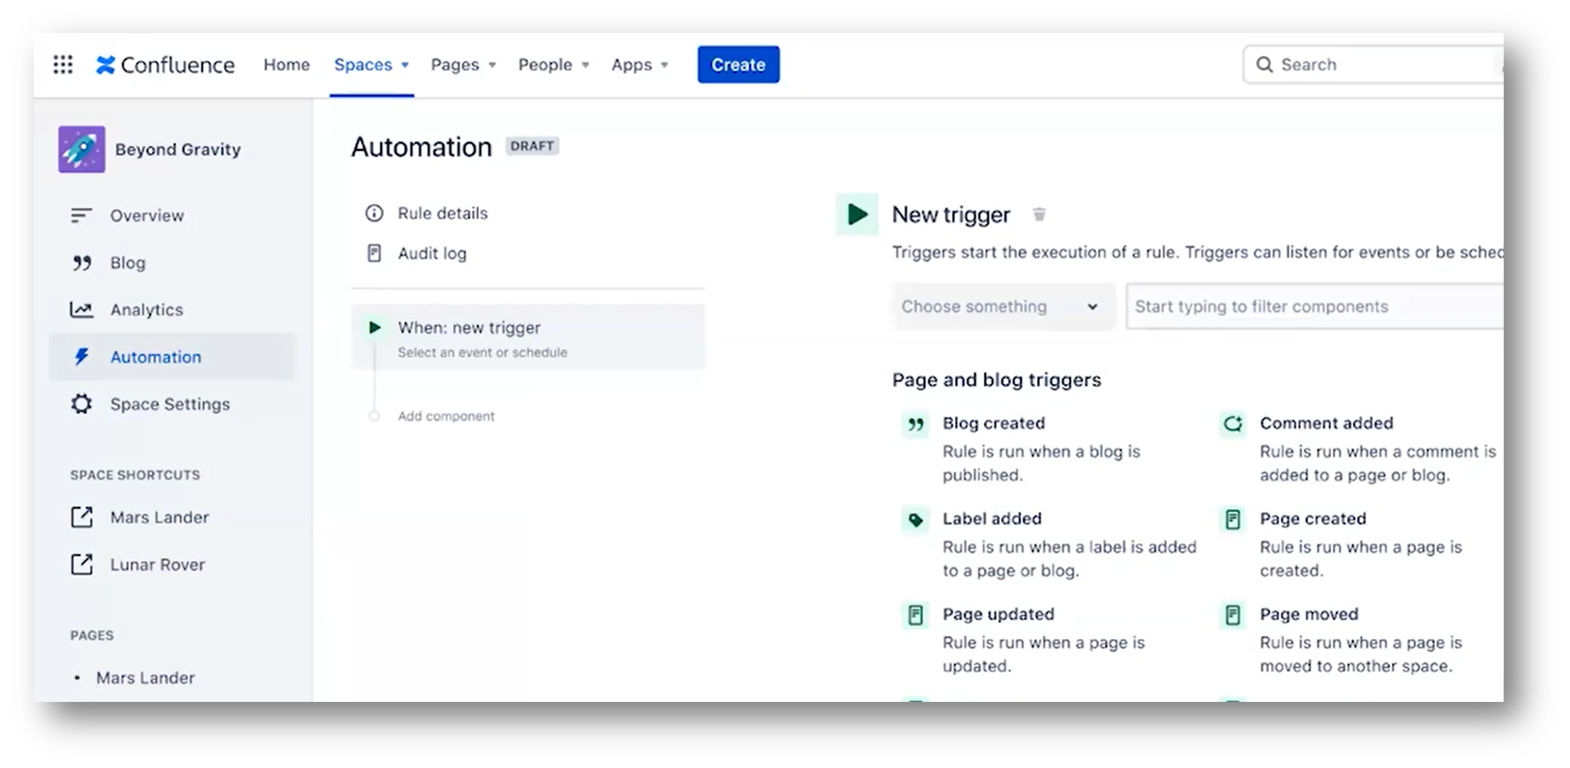Open the Blog sidebar item
Screen dimensions: 1570x768
click(x=172, y=263)
